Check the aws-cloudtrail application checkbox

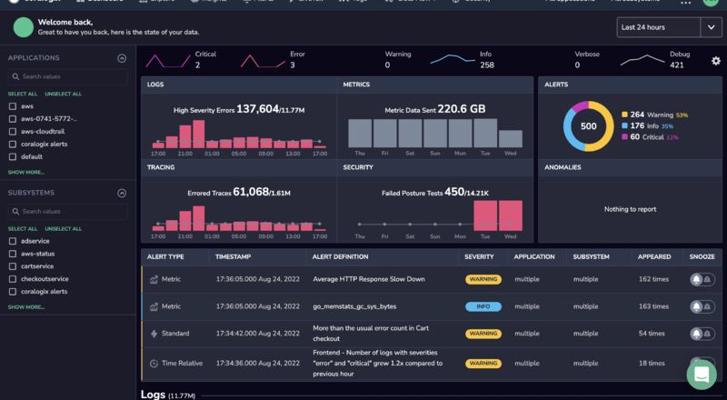[12, 131]
